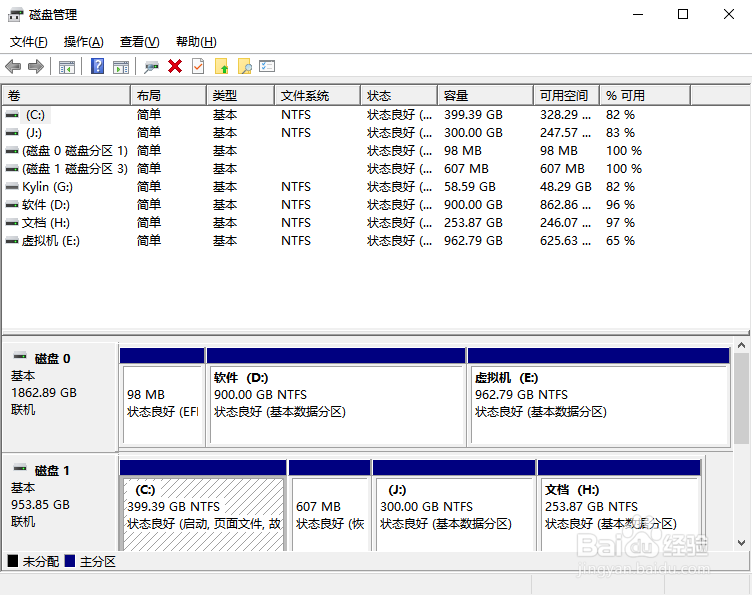752x595 pixels.
Task: Maximize the Disk Management window
Action: click(683, 14)
